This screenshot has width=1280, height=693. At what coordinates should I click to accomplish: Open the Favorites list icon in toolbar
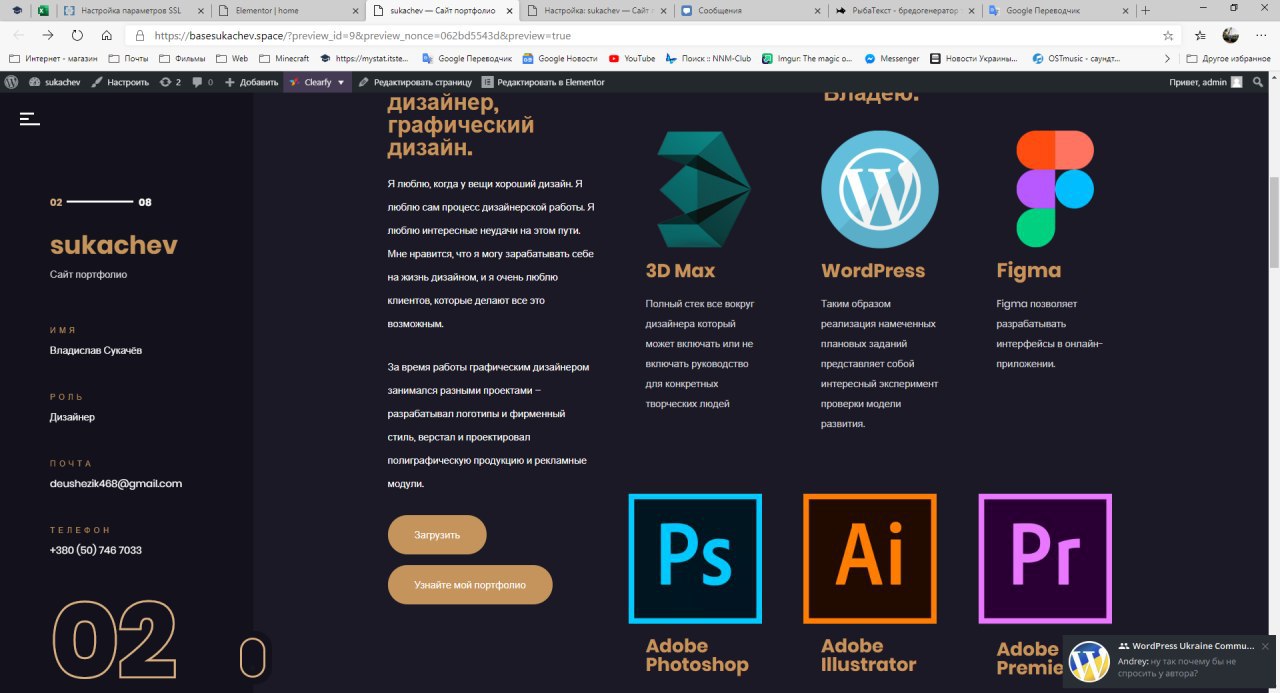1201,35
